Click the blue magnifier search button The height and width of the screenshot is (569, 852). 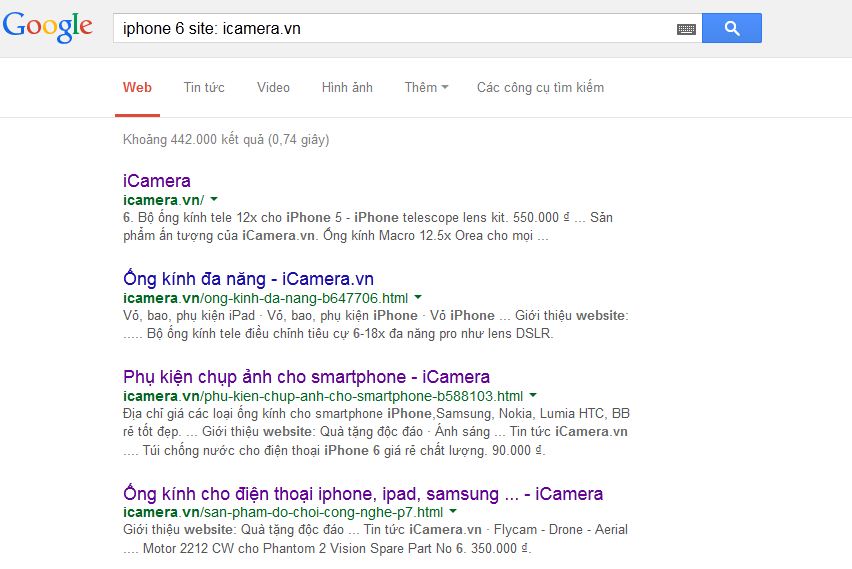[732, 28]
